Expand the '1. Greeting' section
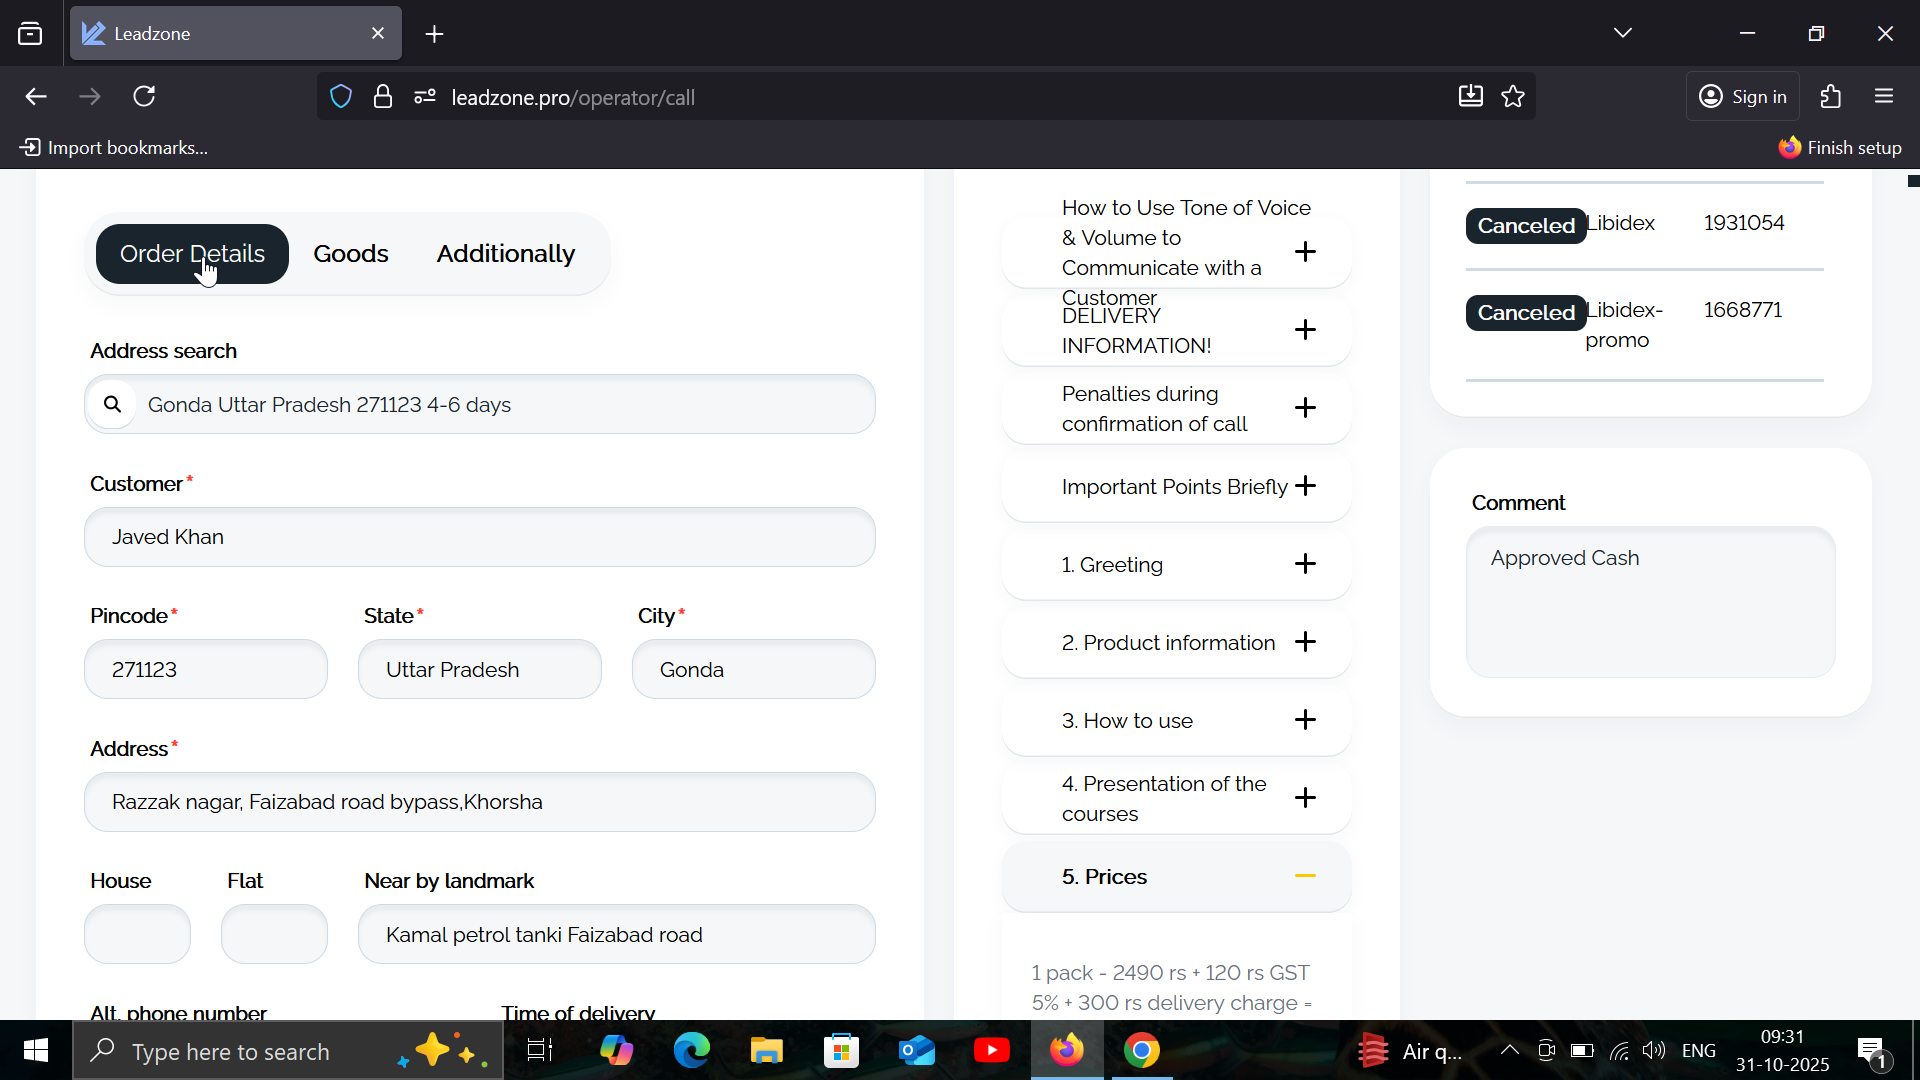1920x1080 pixels. pos(1304,564)
